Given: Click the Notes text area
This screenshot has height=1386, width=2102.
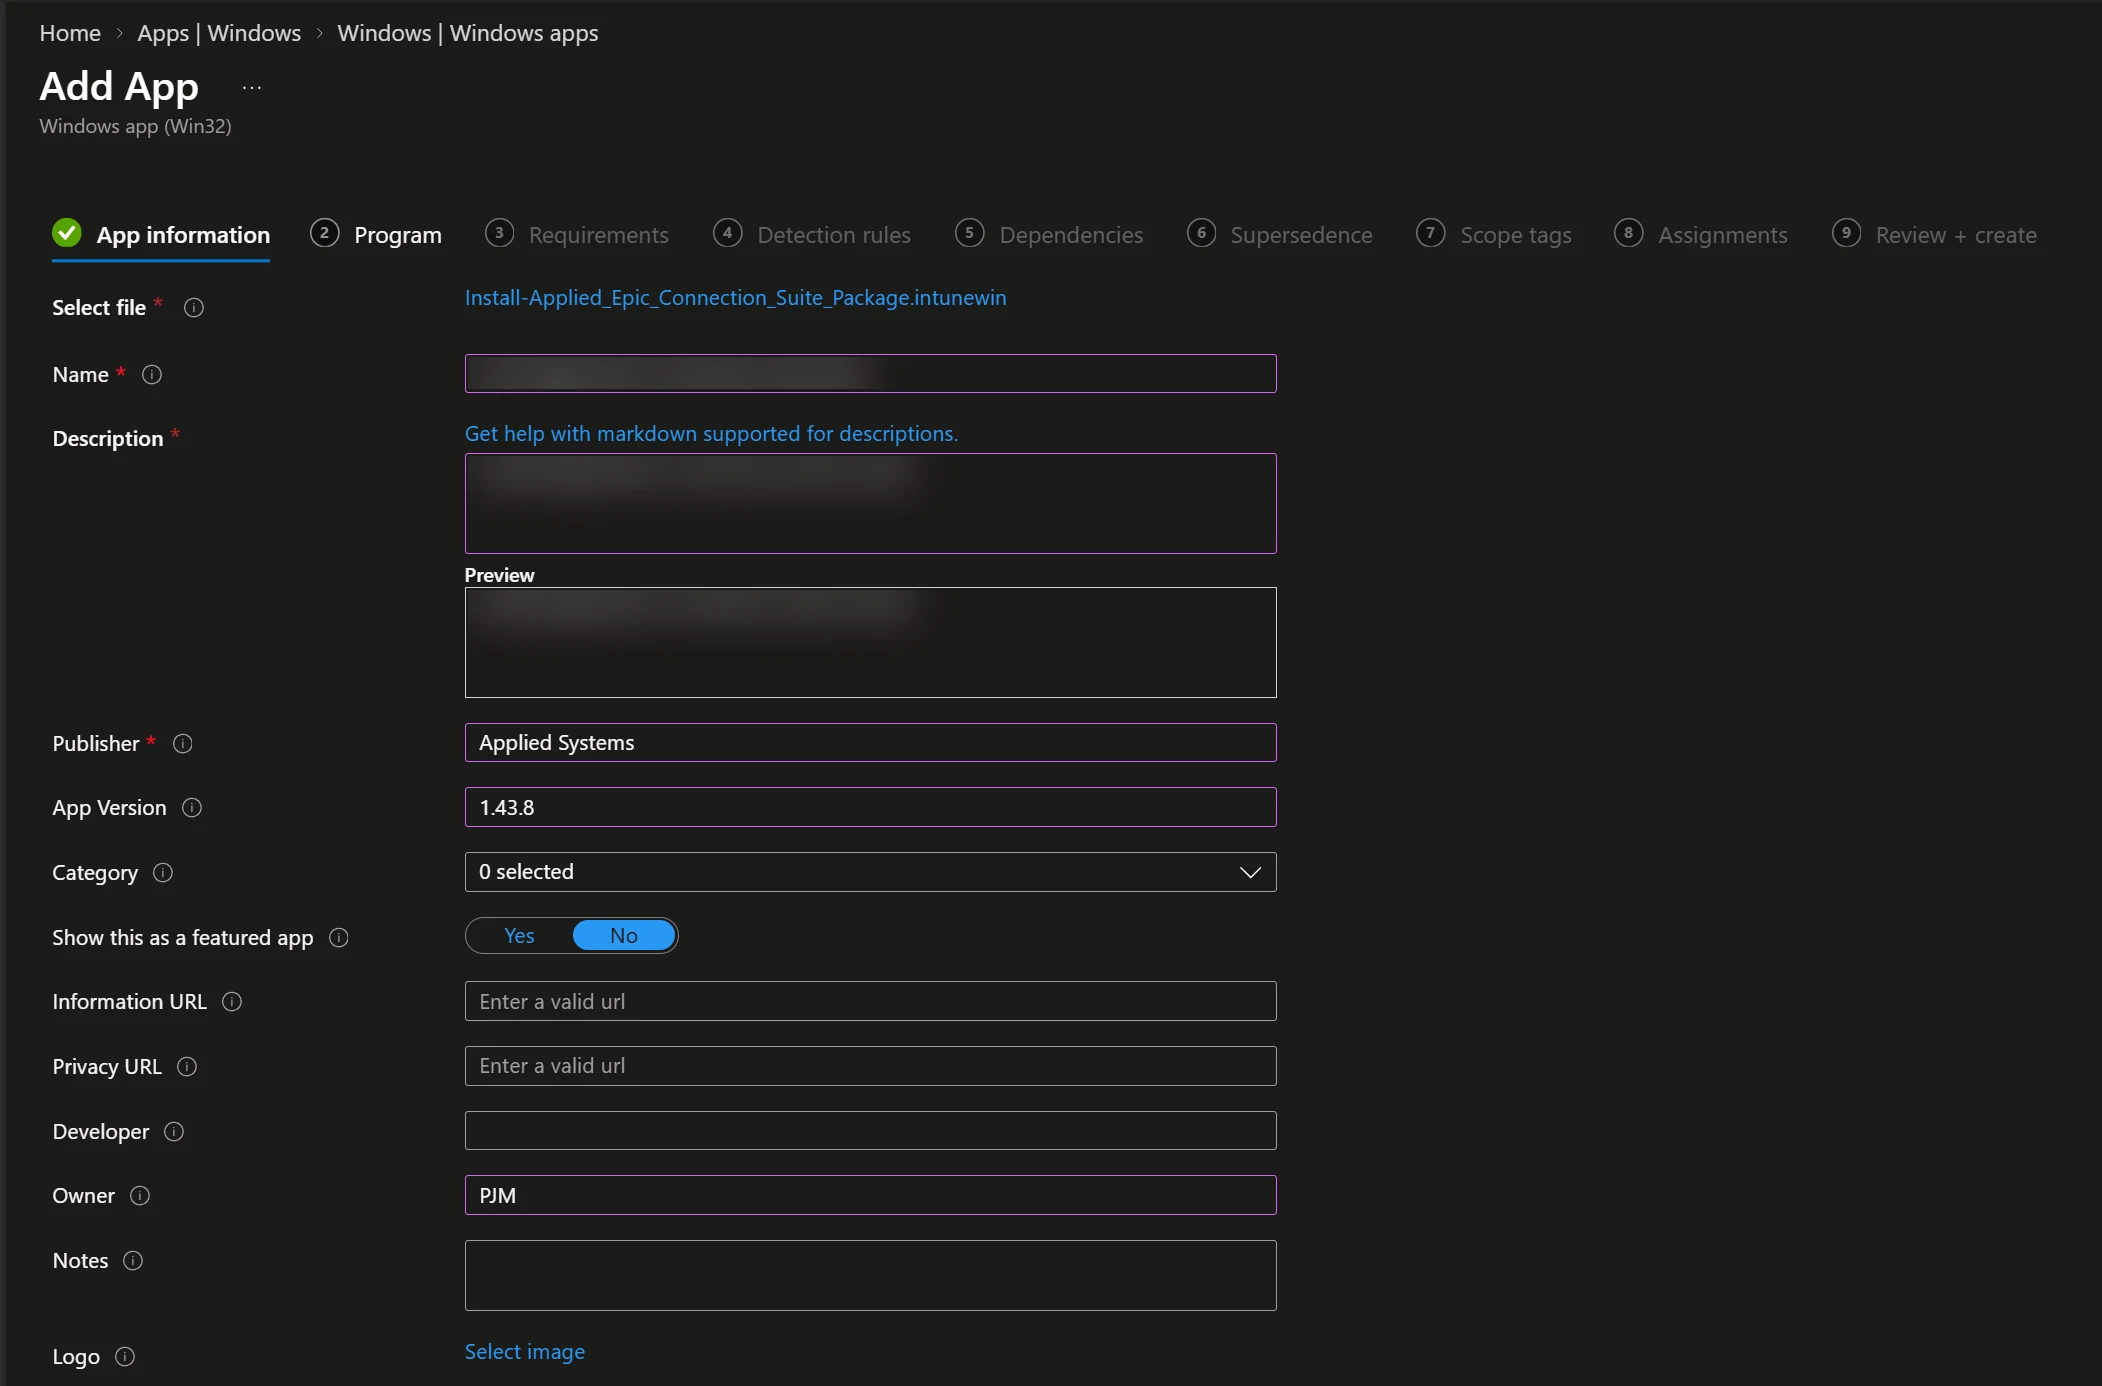Looking at the screenshot, I should tap(870, 1276).
